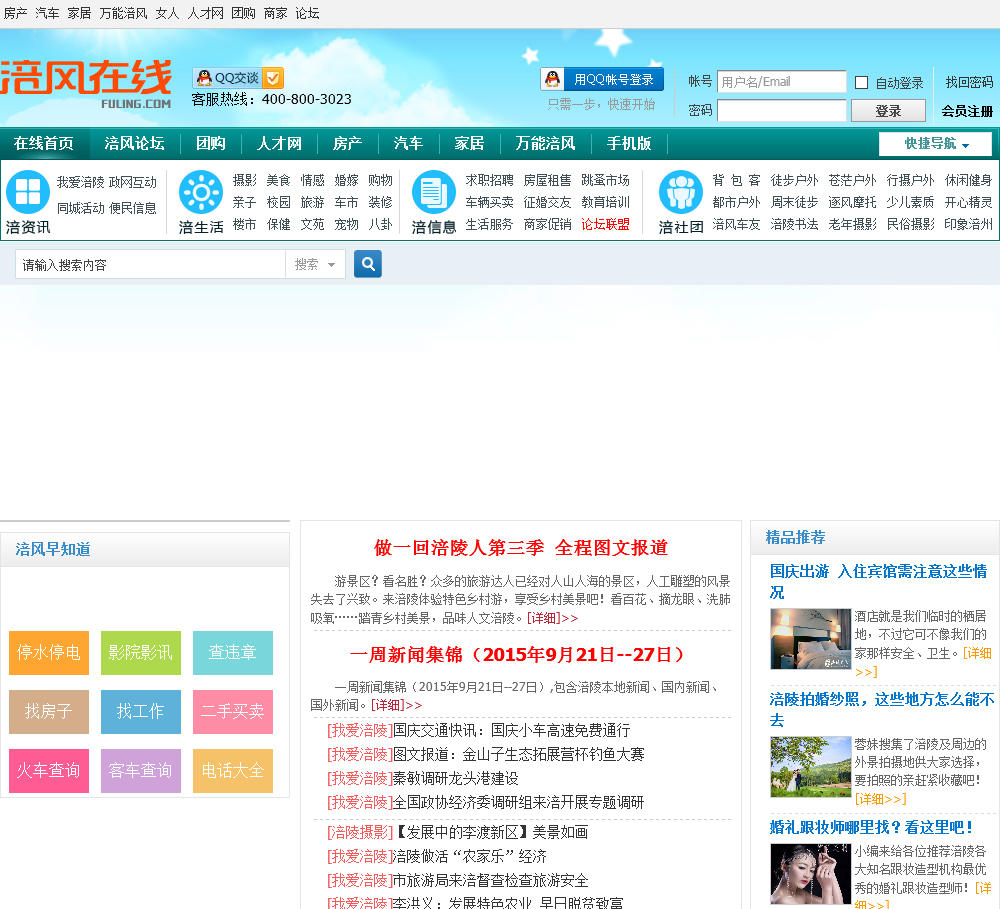Click 摄影 under 涪生活
The height and width of the screenshot is (909, 1000).
pos(244,181)
